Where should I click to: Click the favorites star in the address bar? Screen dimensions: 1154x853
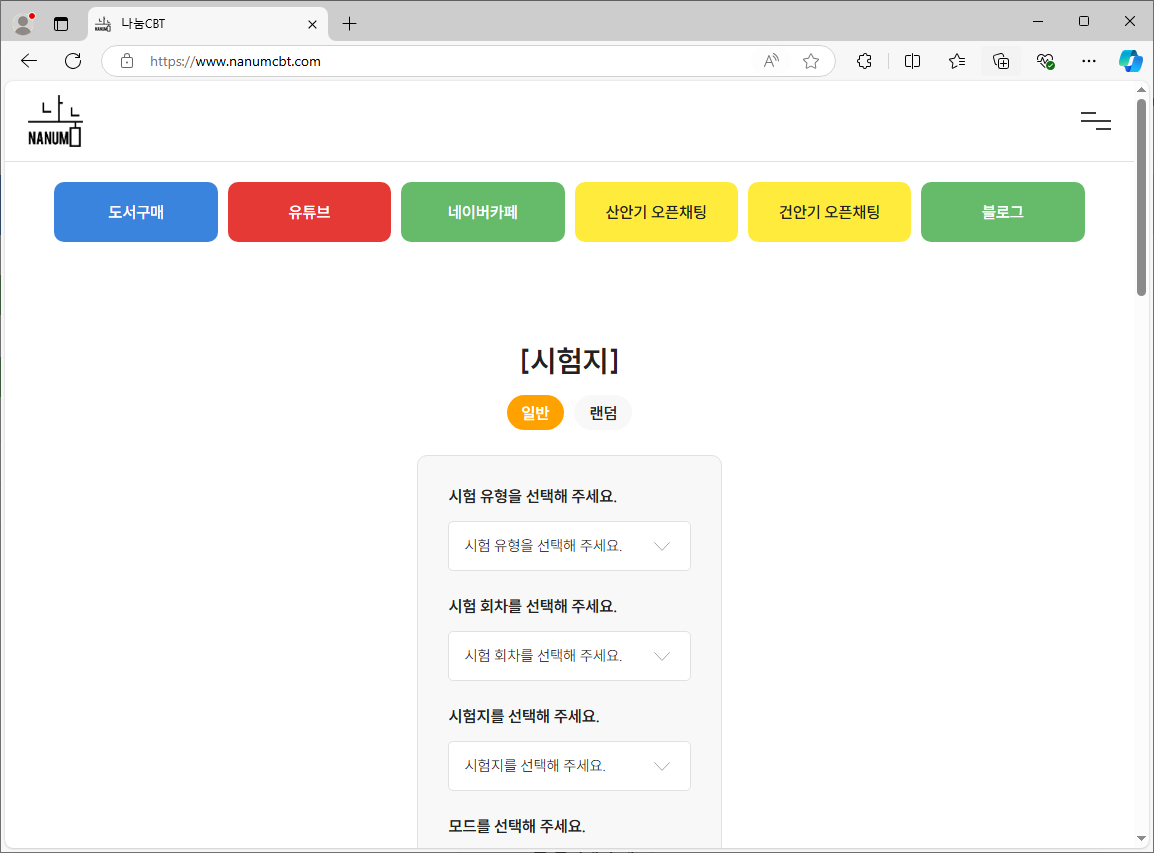click(x=811, y=61)
